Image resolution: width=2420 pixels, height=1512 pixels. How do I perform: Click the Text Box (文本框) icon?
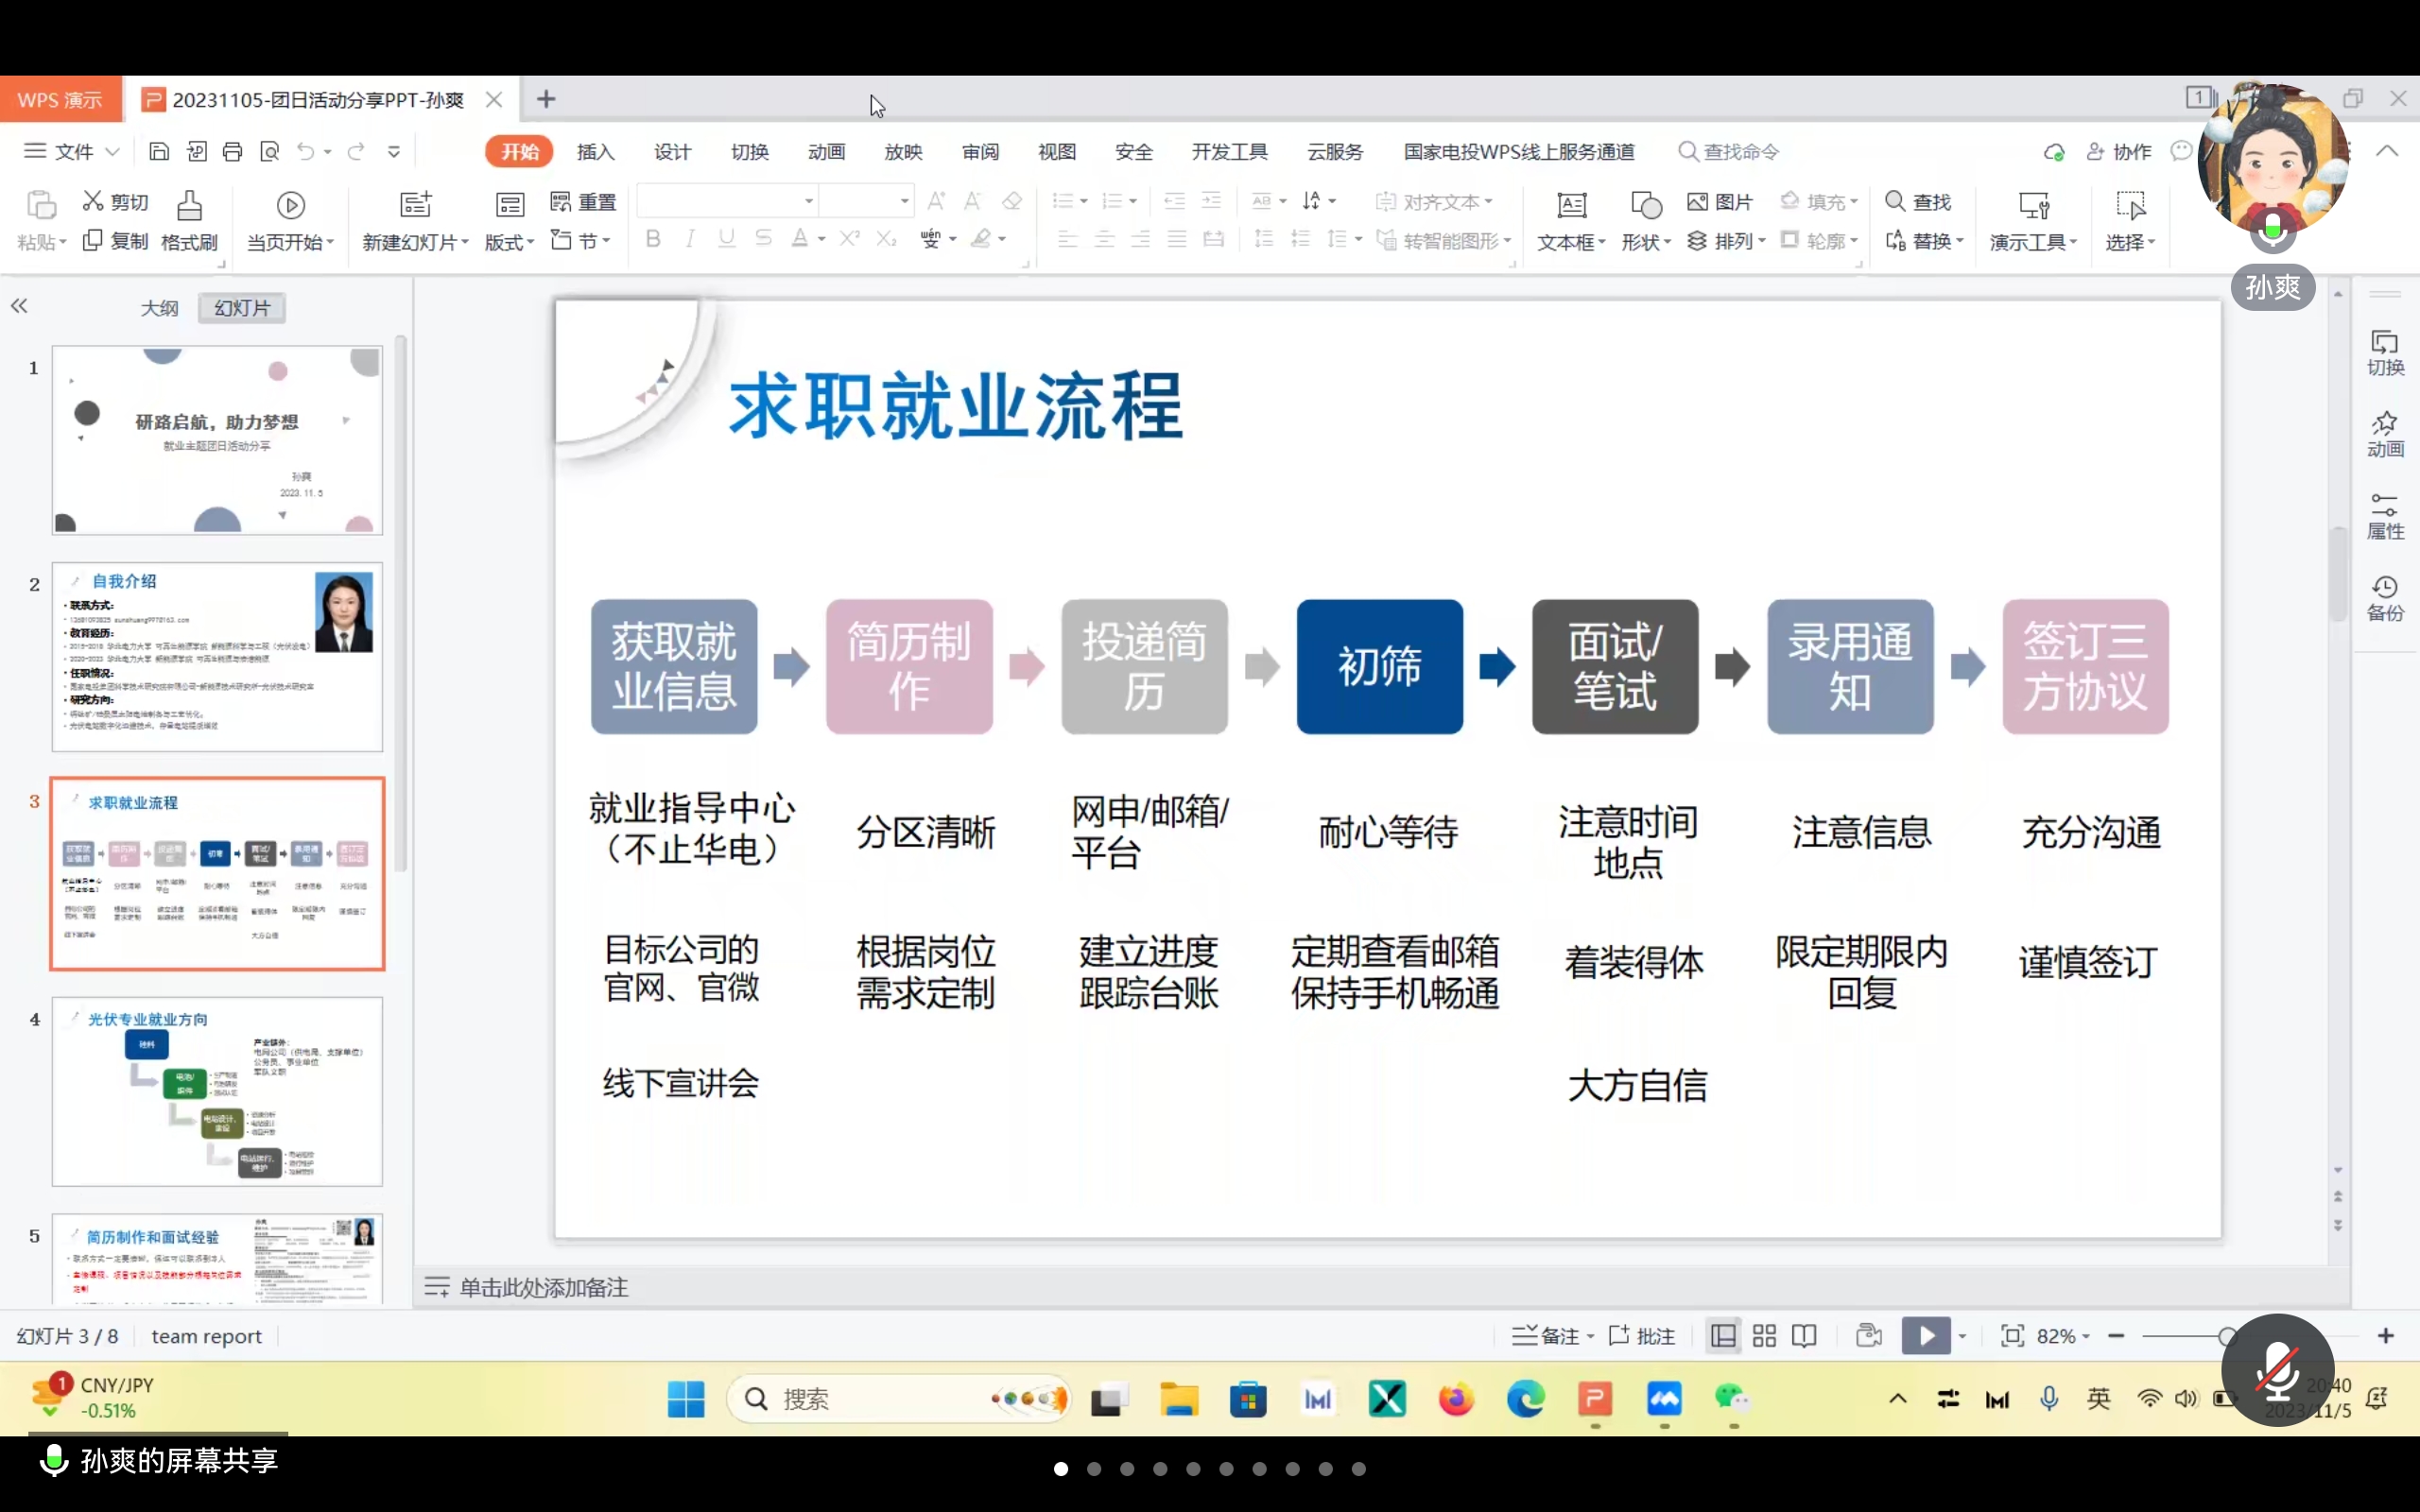1571,207
